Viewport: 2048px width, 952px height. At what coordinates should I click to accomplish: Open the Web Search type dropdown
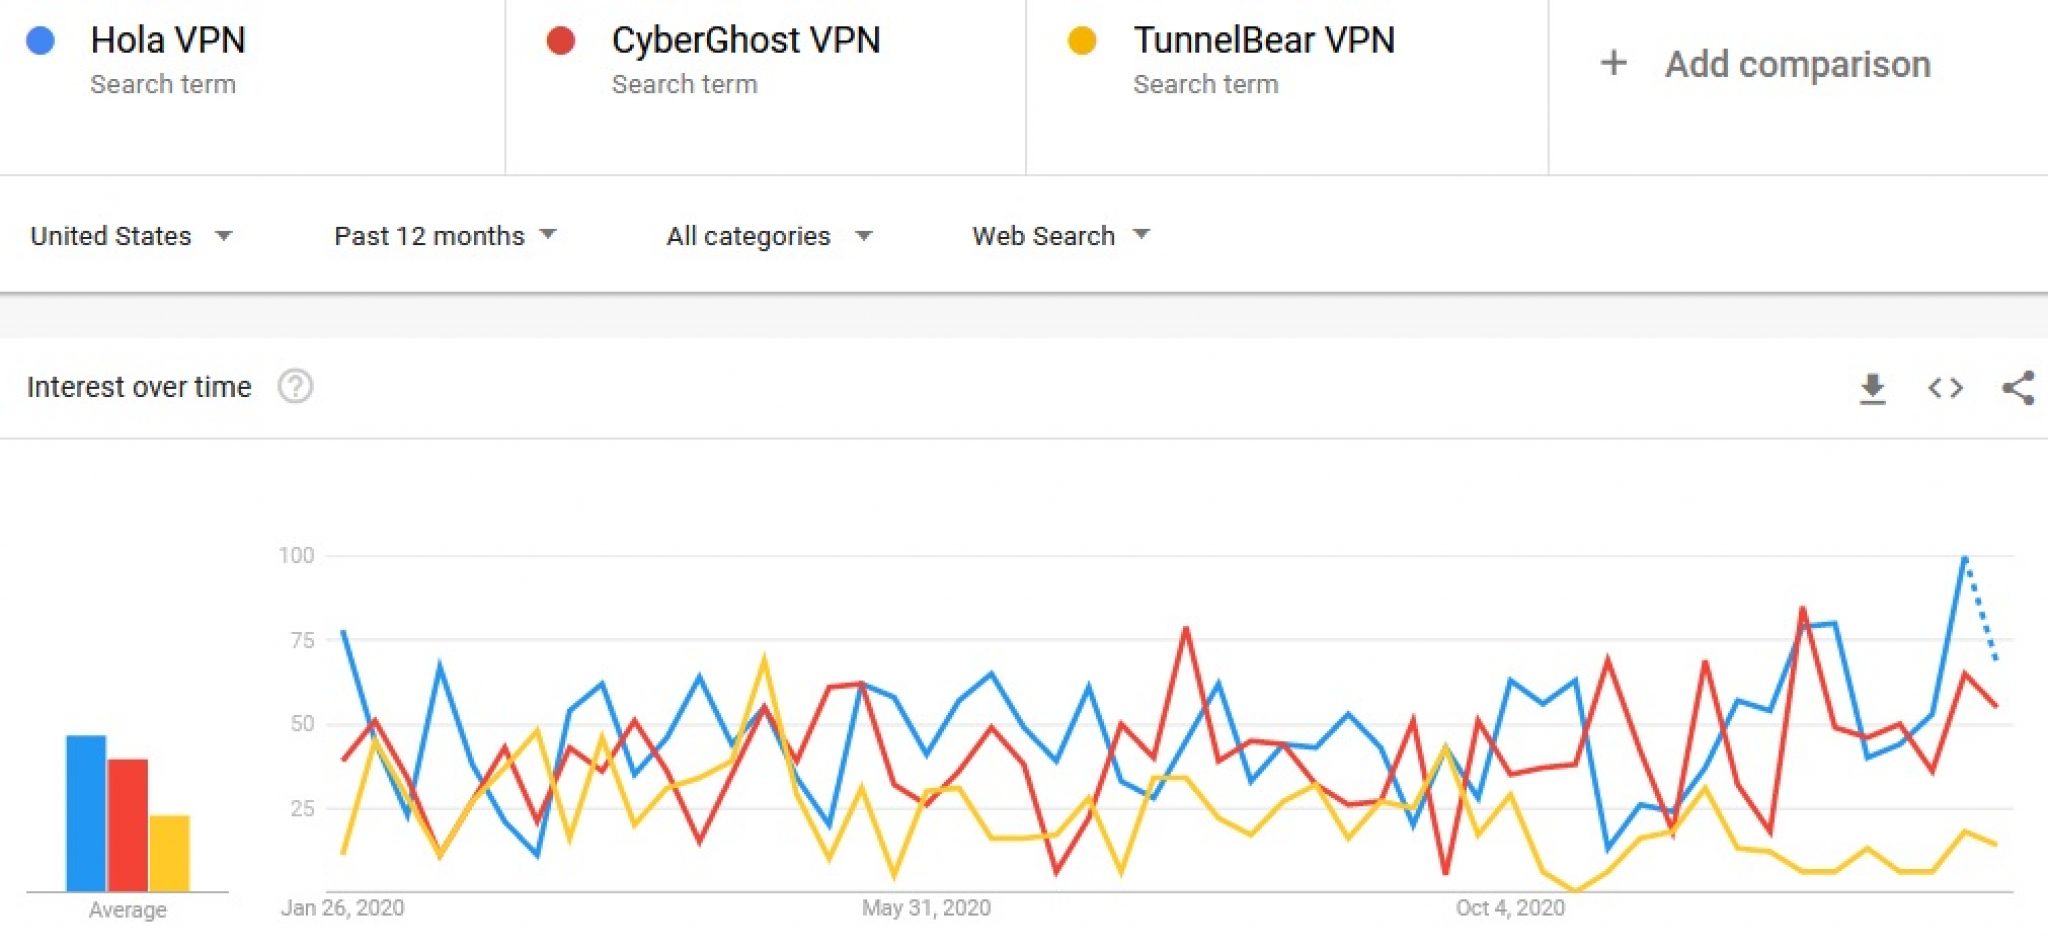1061,236
